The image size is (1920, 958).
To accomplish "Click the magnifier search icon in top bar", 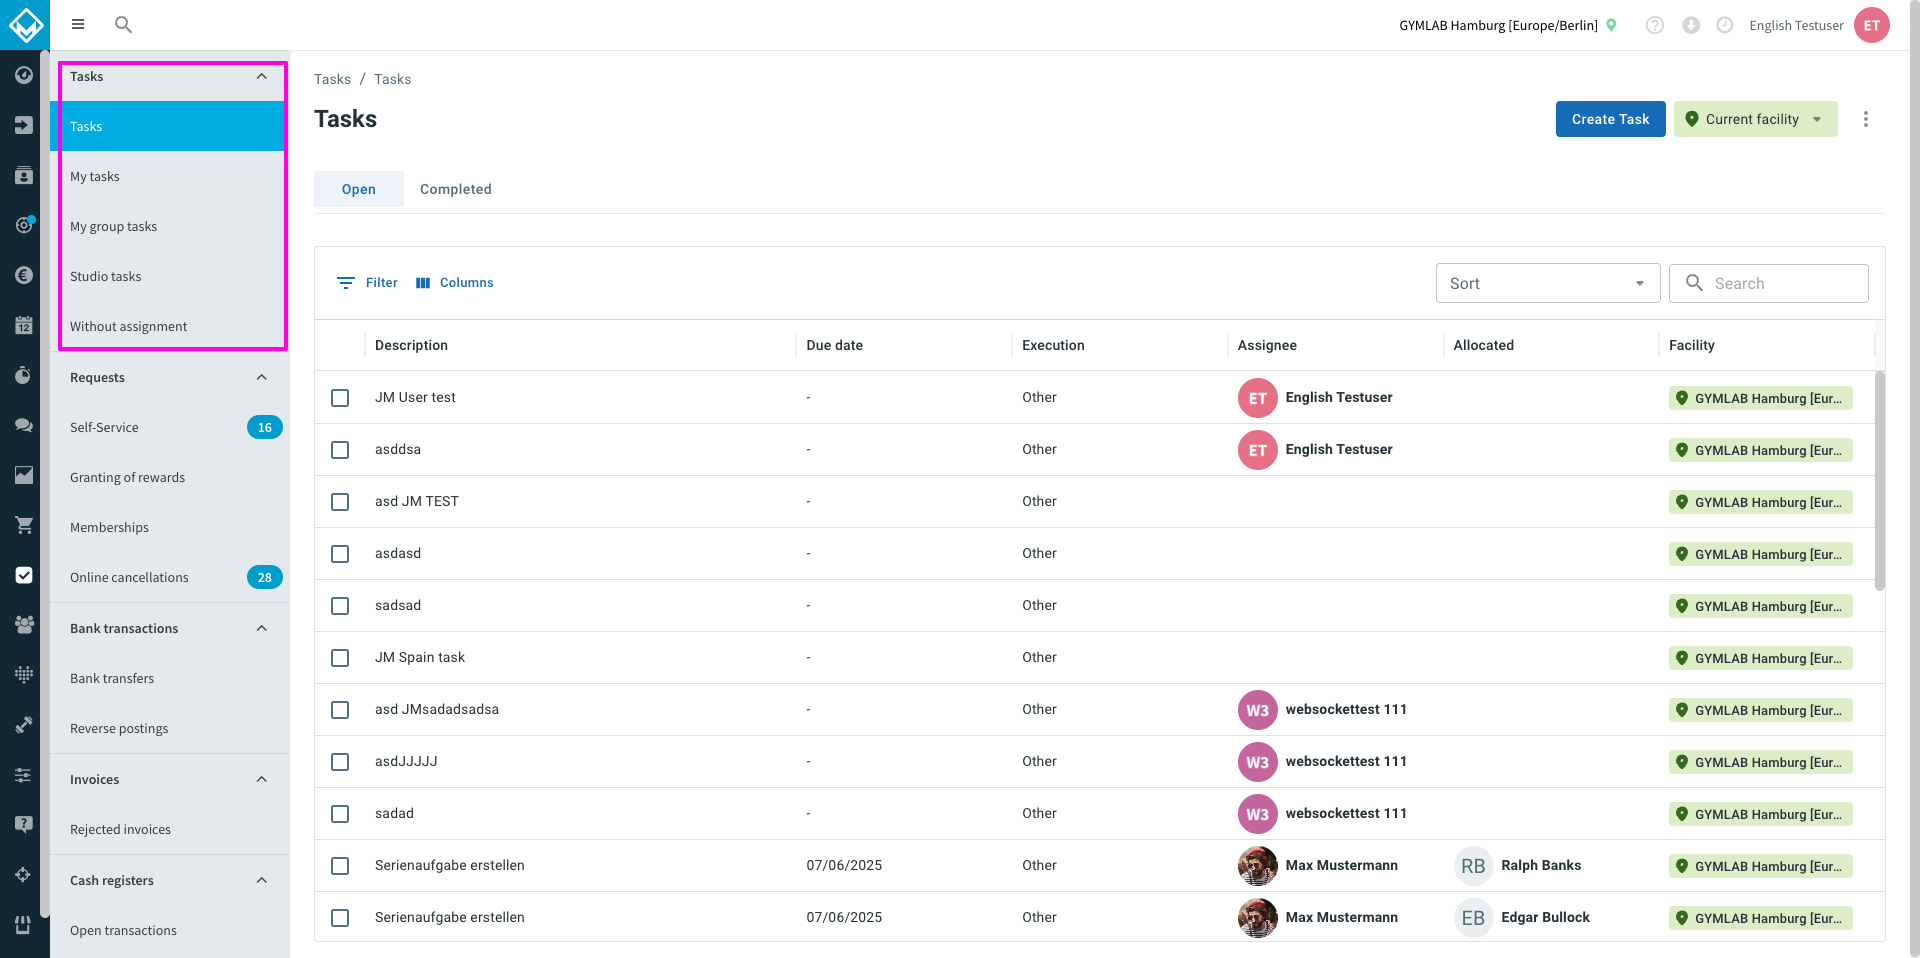I will click(x=123, y=25).
